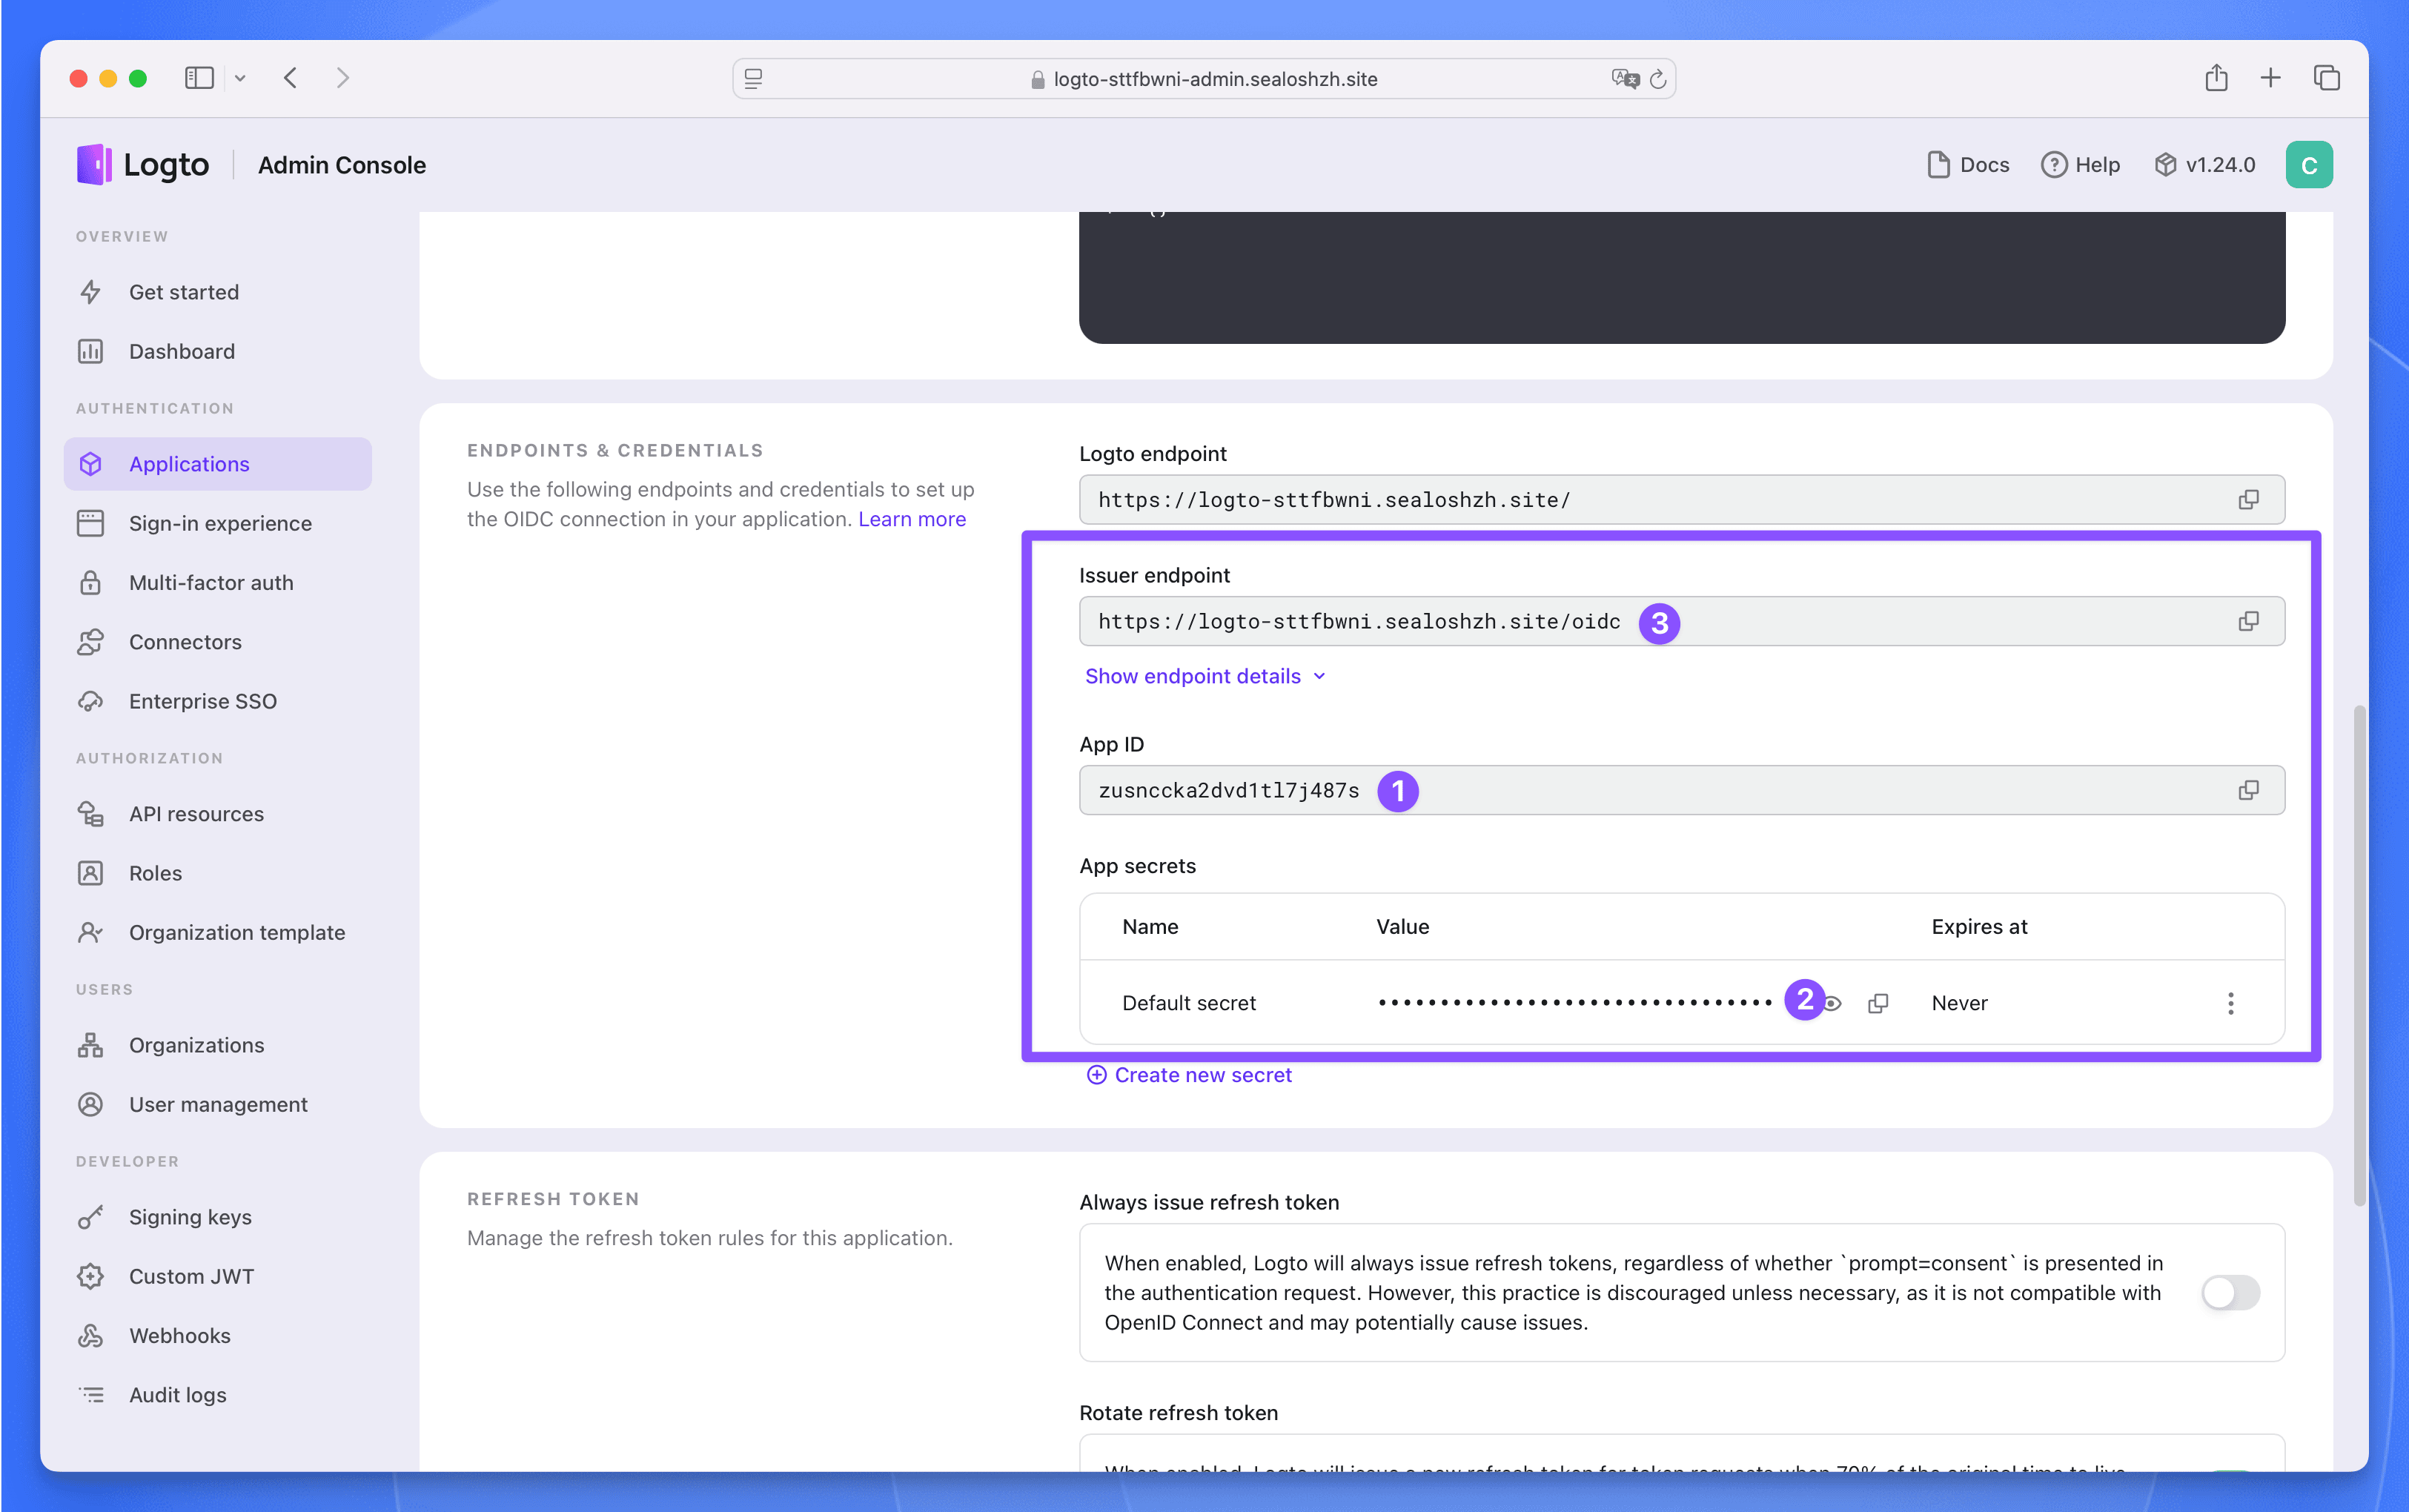This screenshot has width=2409, height=1512.
Task: Copy the Issuer endpoint URL
Action: (2248, 622)
